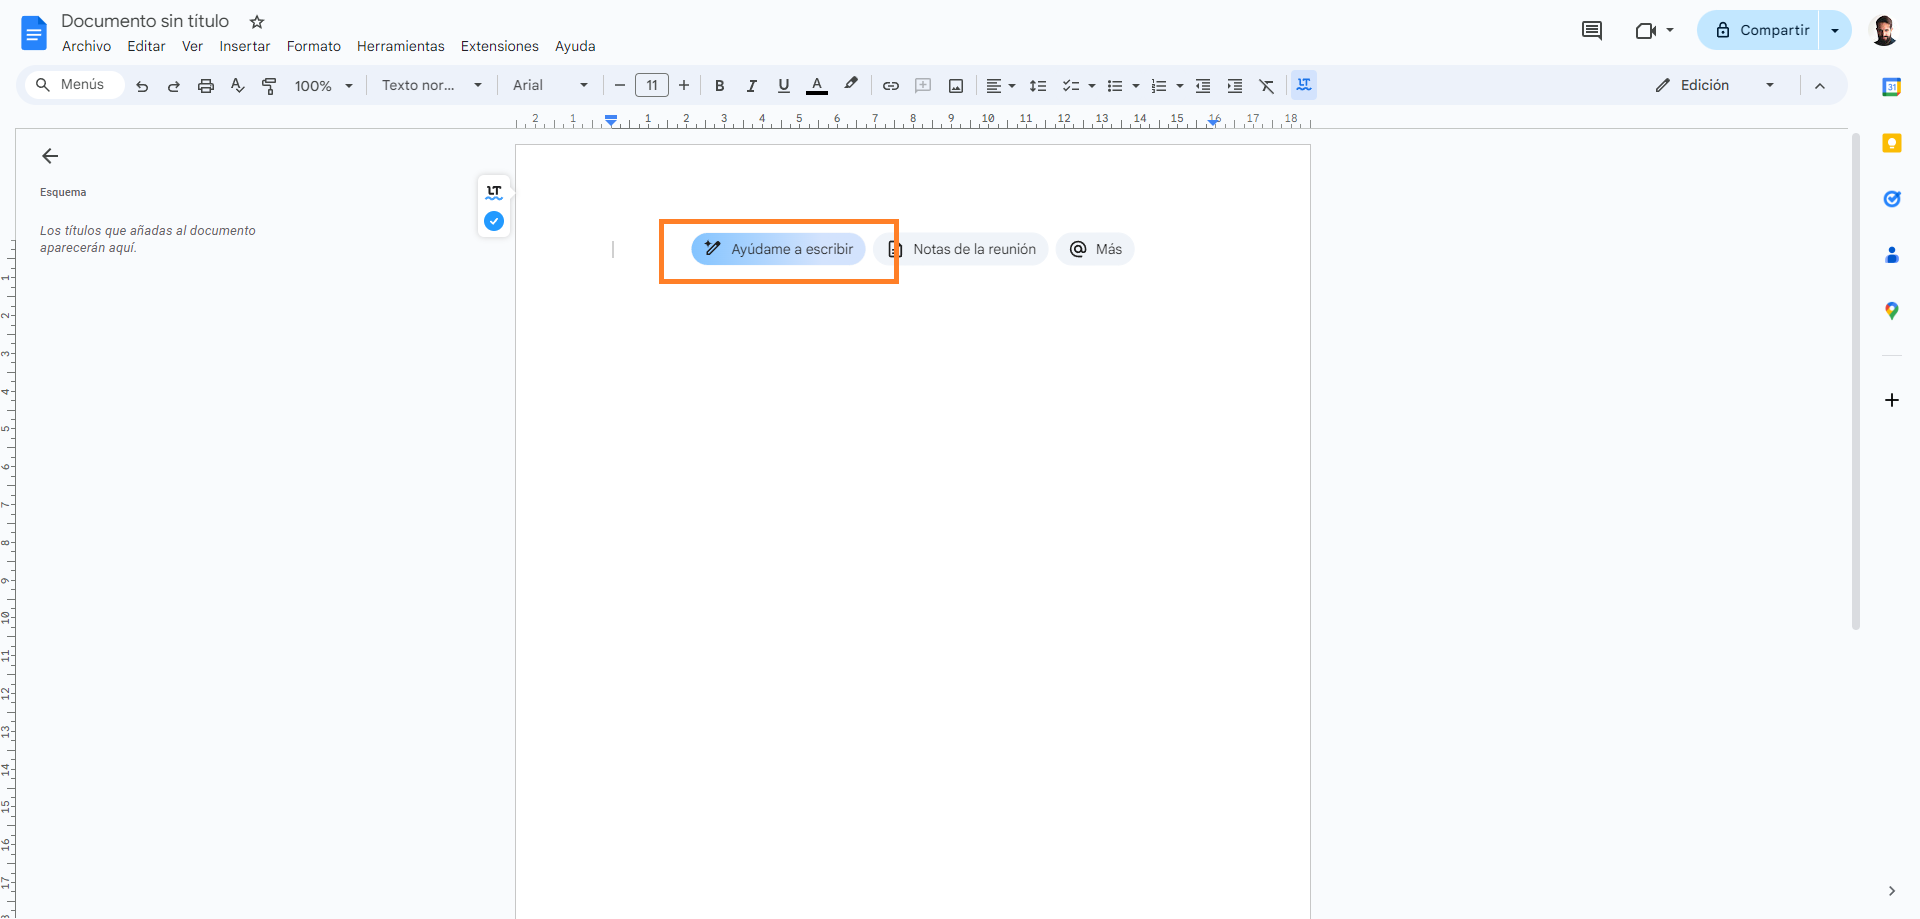Toggle underline formatting
Viewport: 1920px width, 919px height.
[x=784, y=86]
